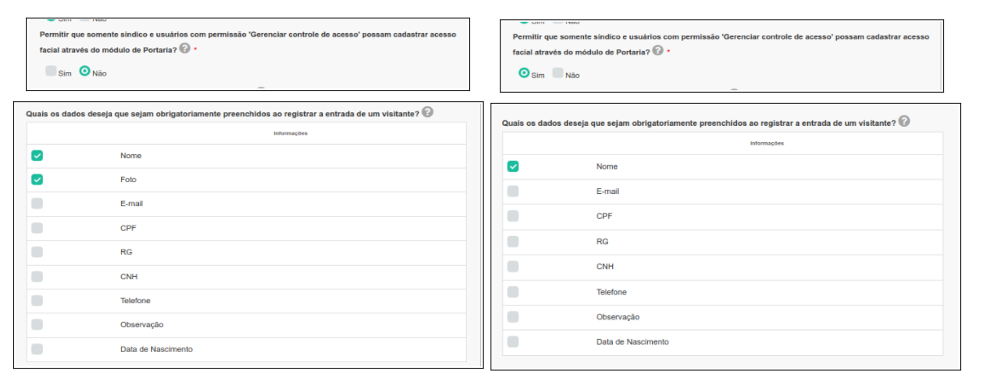The image size is (982, 380).
Task: Uncheck the Nome checkbox in right list
Action: (x=513, y=167)
